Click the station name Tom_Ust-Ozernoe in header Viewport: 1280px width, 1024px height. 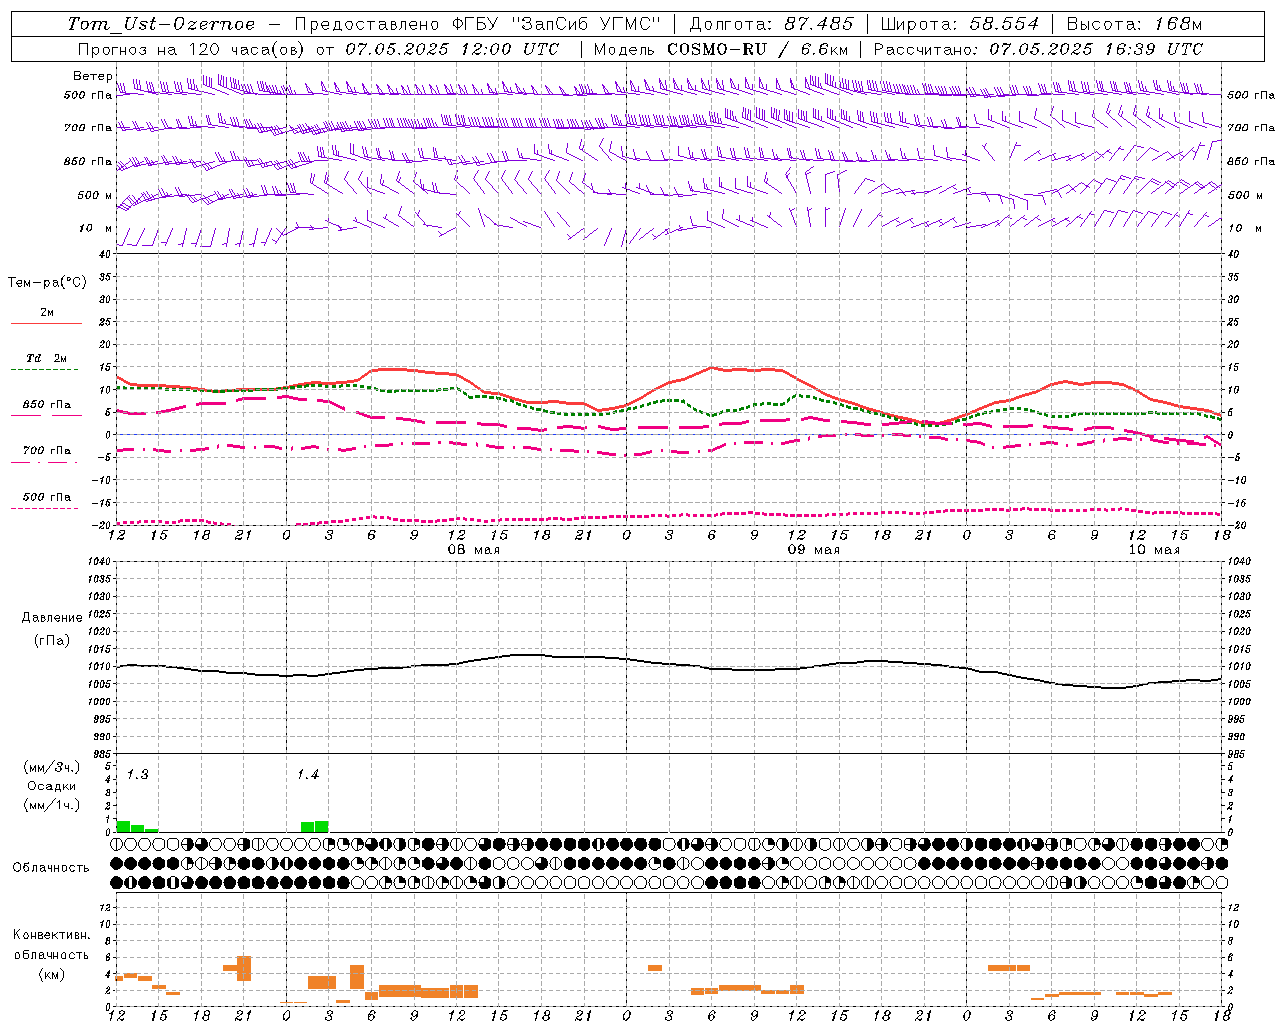tap(162, 24)
